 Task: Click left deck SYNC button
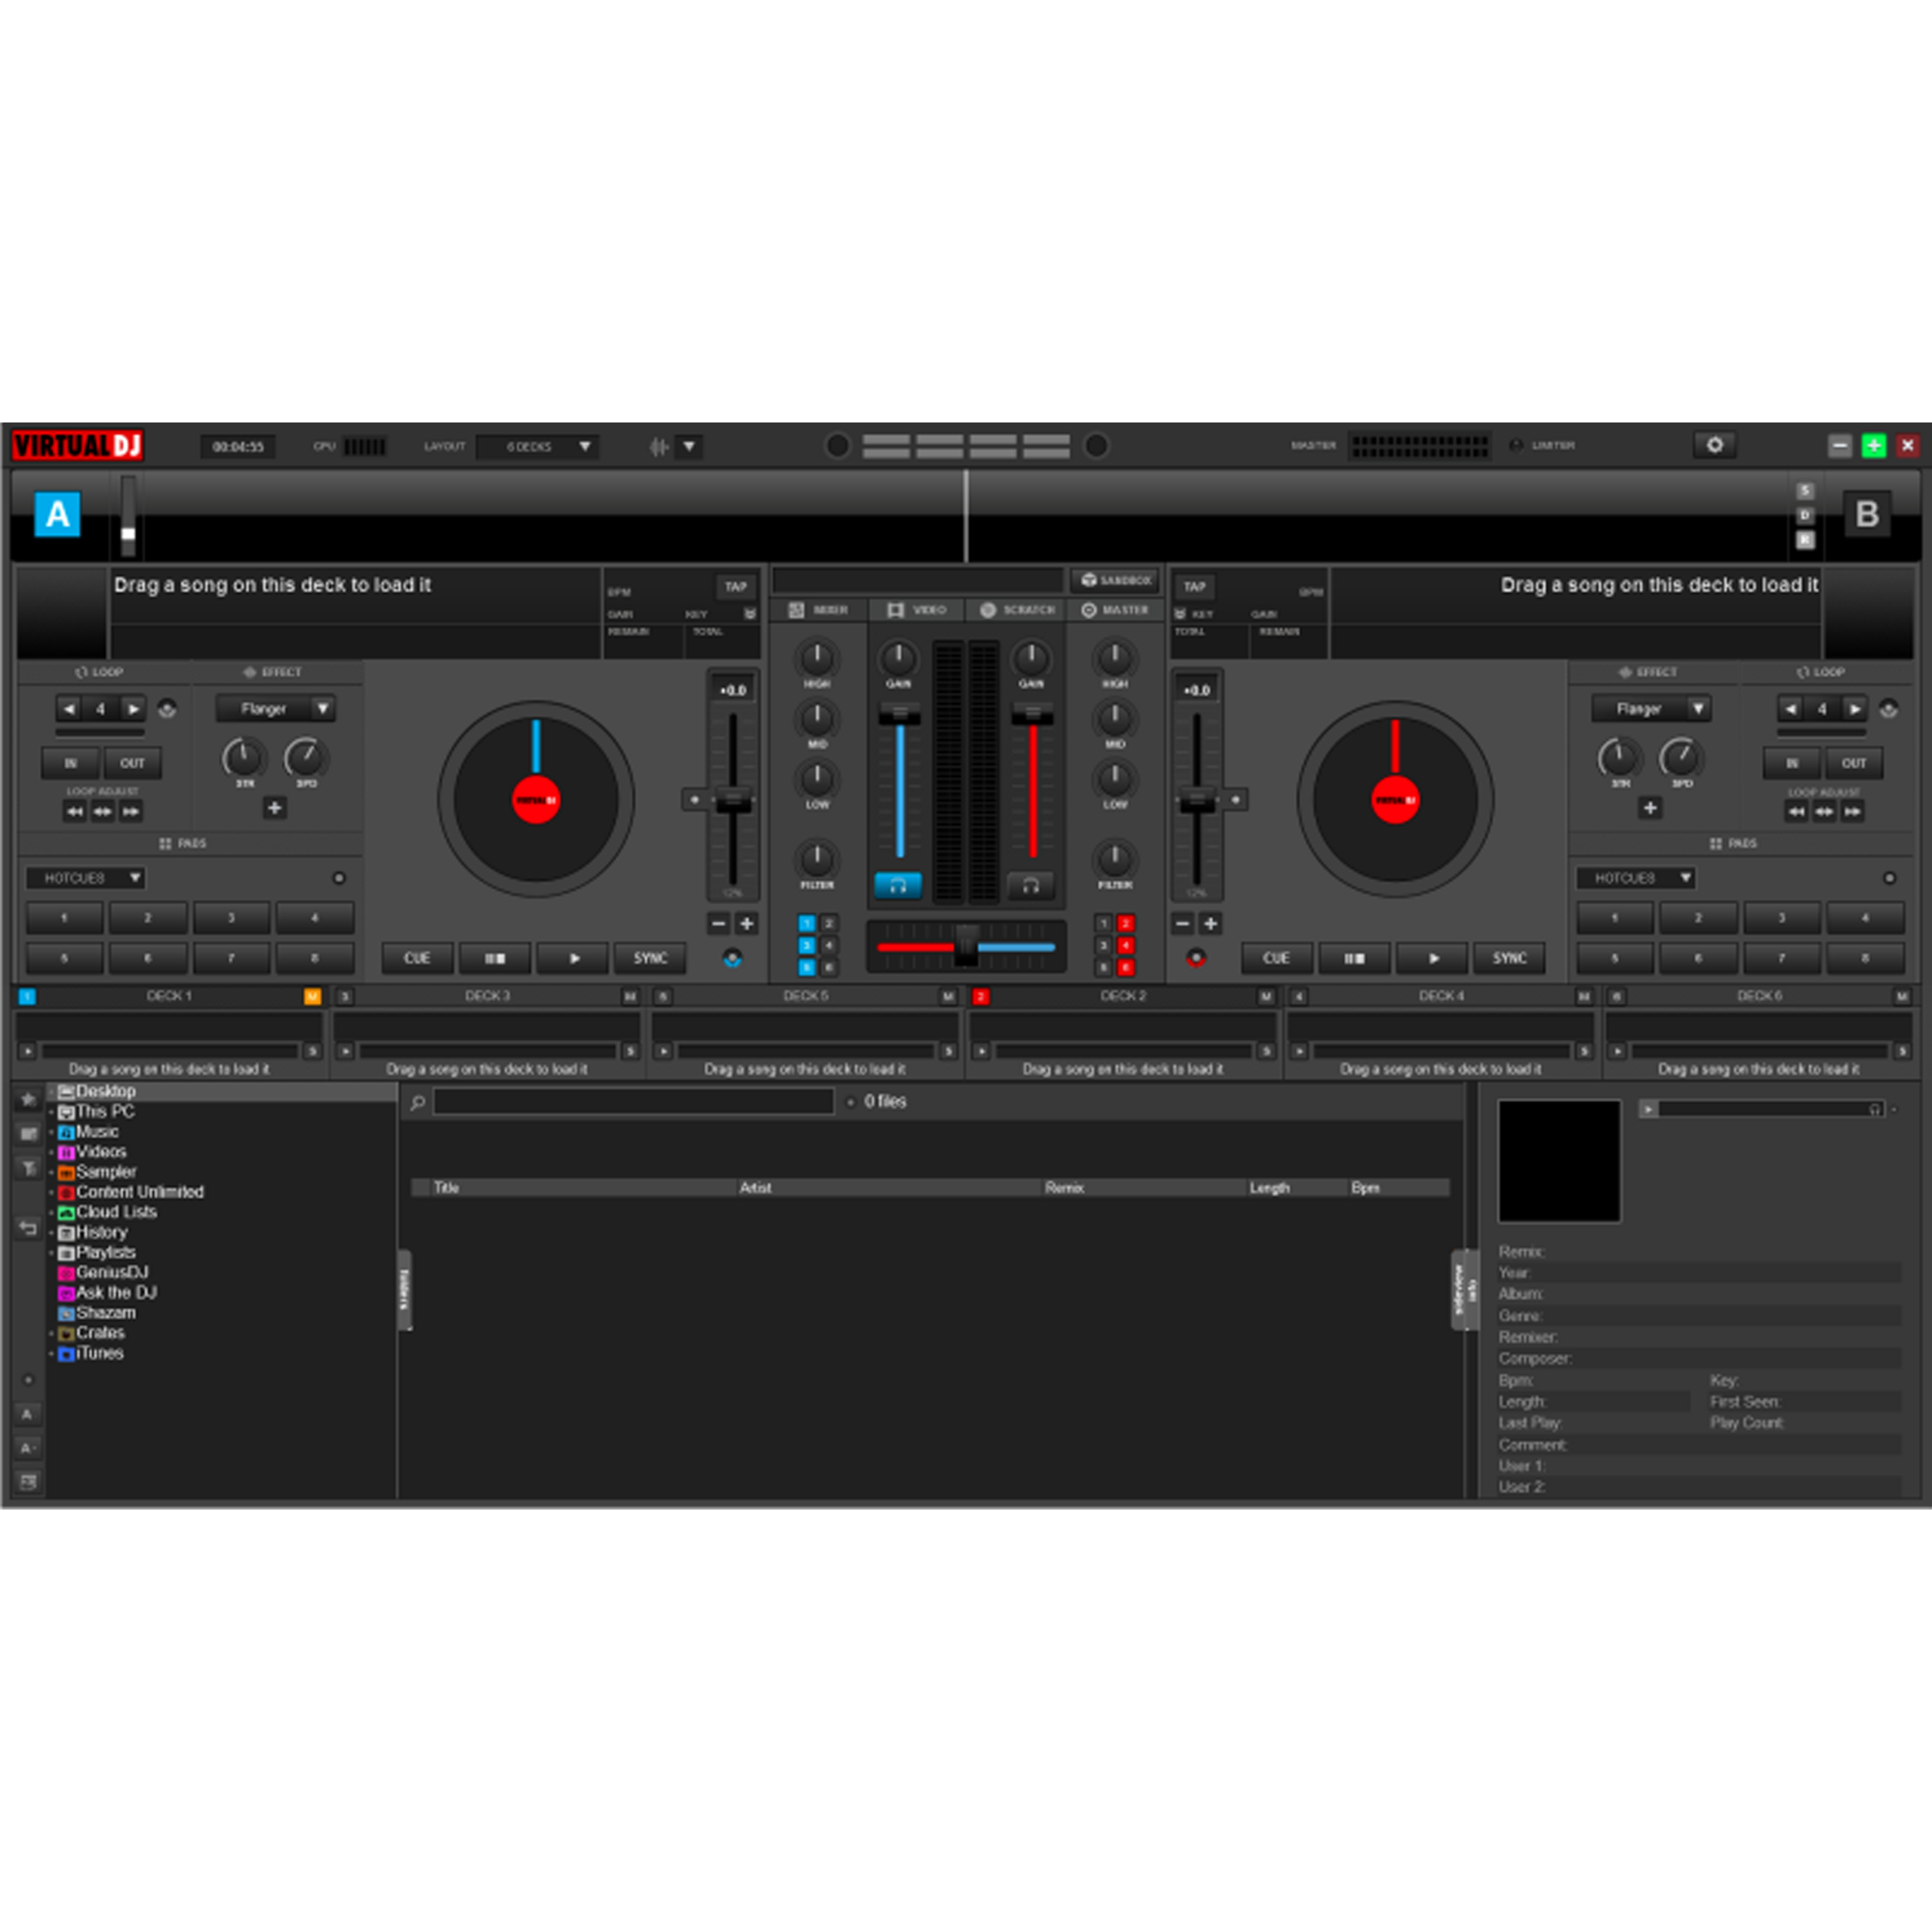[x=650, y=958]
